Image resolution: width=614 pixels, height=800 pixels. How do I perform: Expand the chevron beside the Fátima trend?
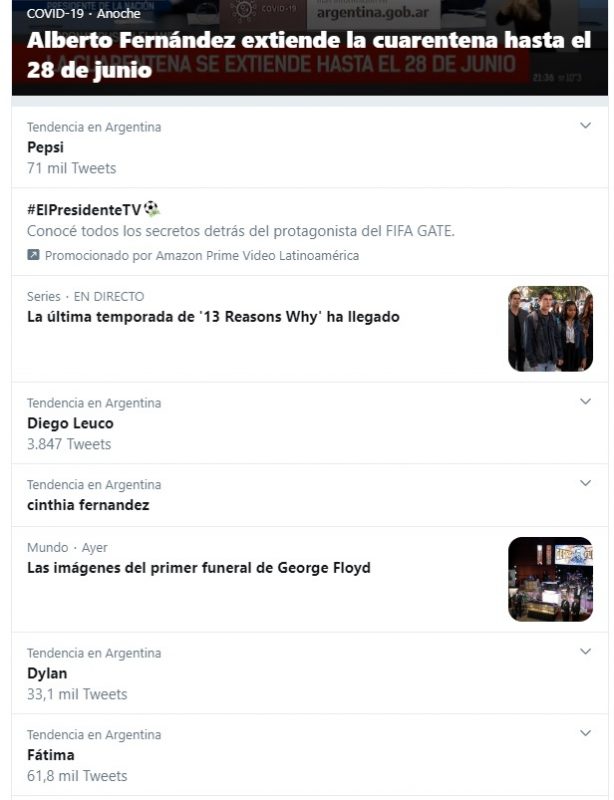point(585,734)
